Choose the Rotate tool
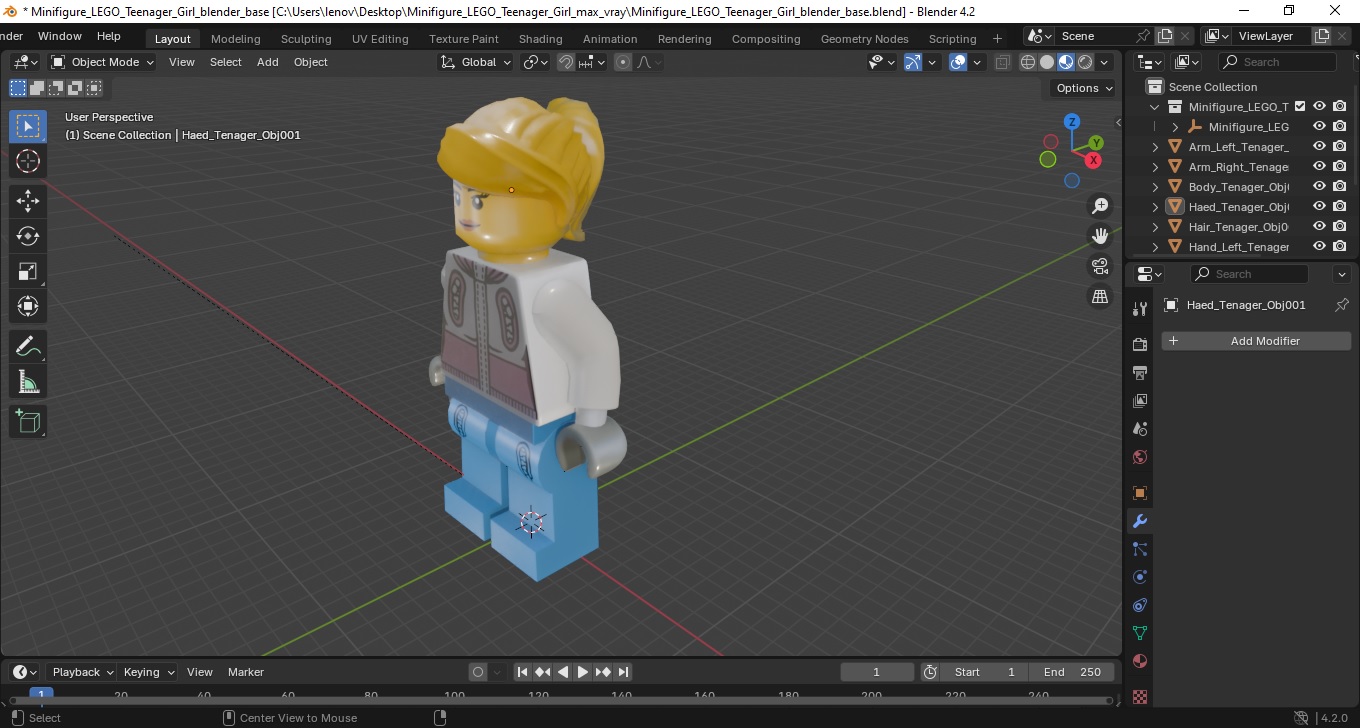This screenshot has width=1360, height=728. 28,236
